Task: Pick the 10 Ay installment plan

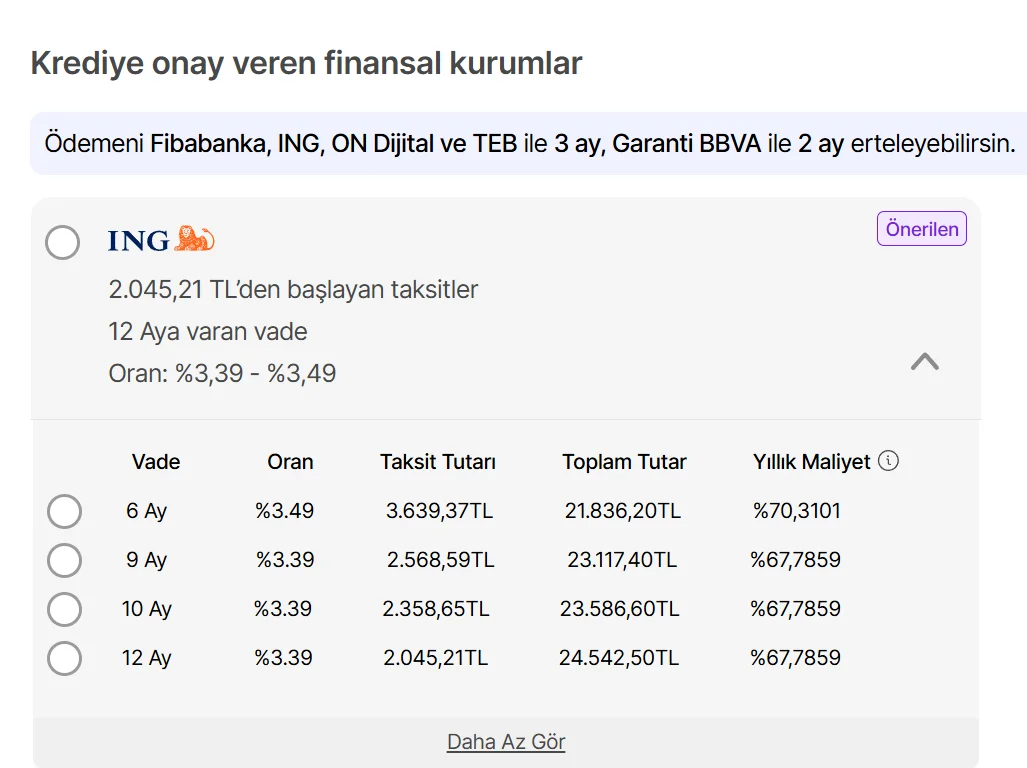Action: 65,610
